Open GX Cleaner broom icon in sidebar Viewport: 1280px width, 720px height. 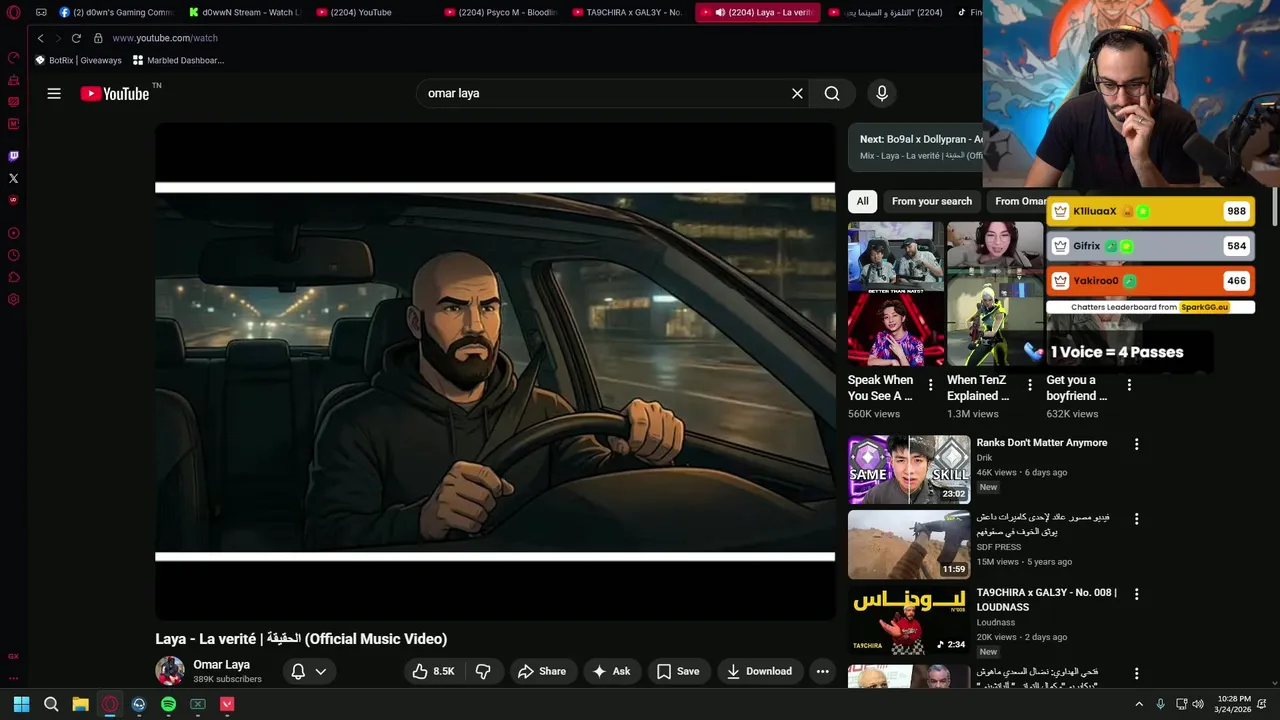coord(13,80)
